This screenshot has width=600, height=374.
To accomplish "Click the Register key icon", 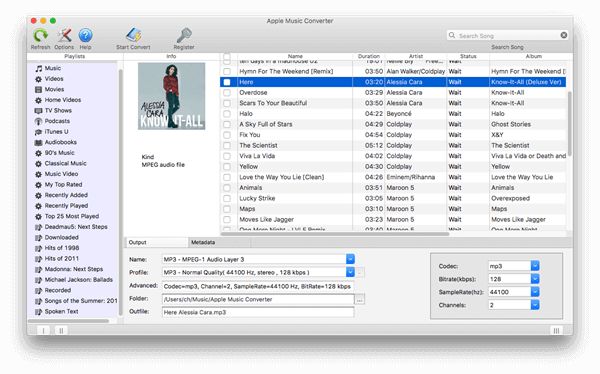I will pos(184,35).
